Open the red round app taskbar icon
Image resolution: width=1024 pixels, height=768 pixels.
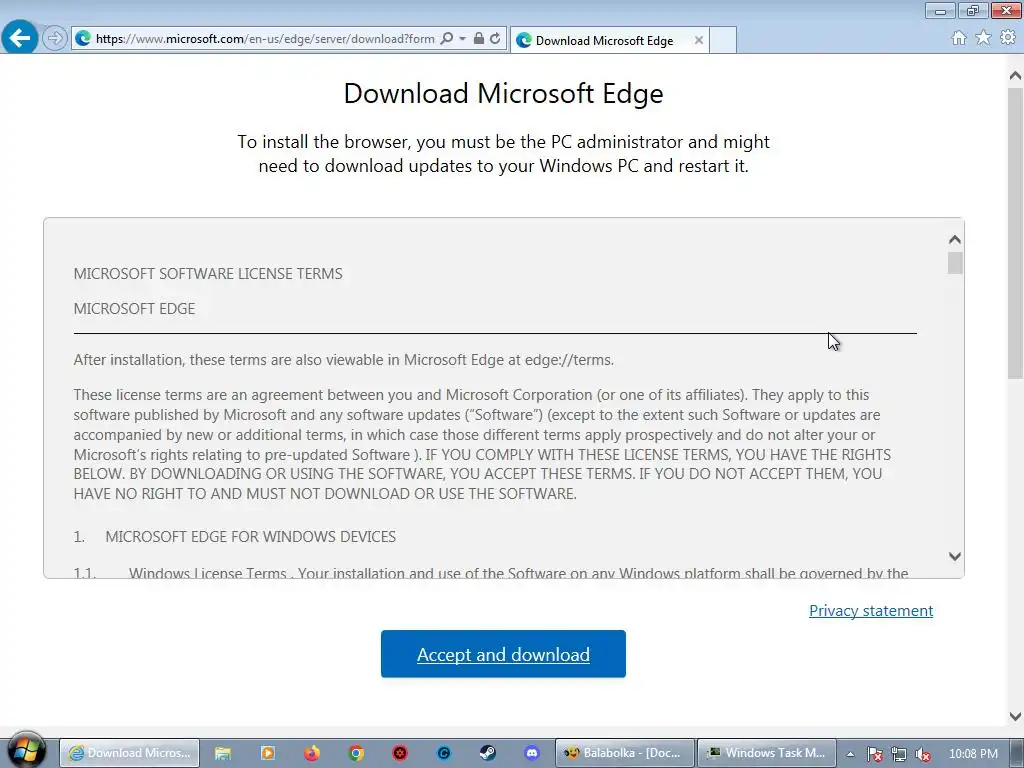coord(400,753)
